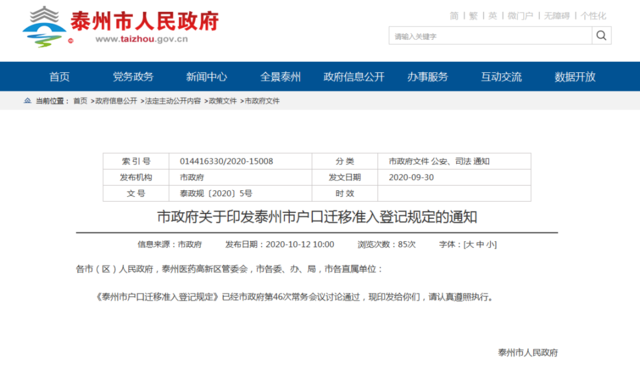The height and width of the screenshot is (370, 640).
Task: Click the article title 市政府关于印发泰州市户口迁移准入登记规定的通知
Action: [317, 217]
